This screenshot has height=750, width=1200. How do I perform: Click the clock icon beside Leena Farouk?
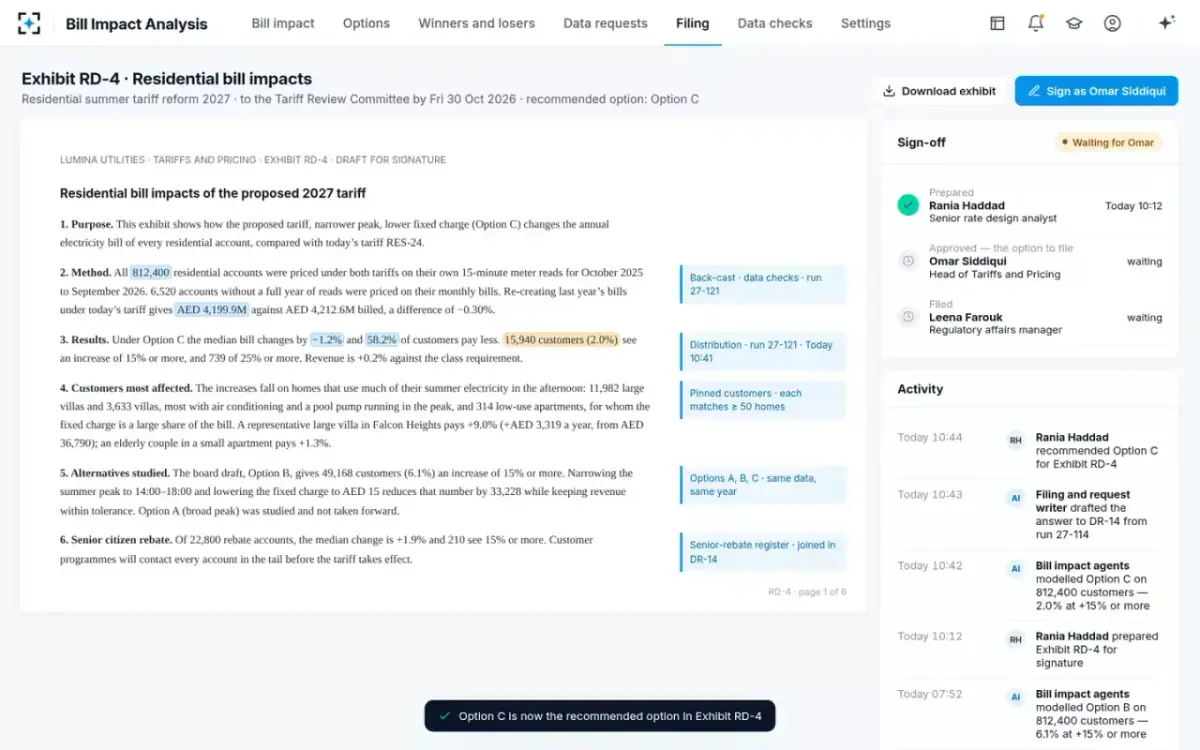[908, 317]
